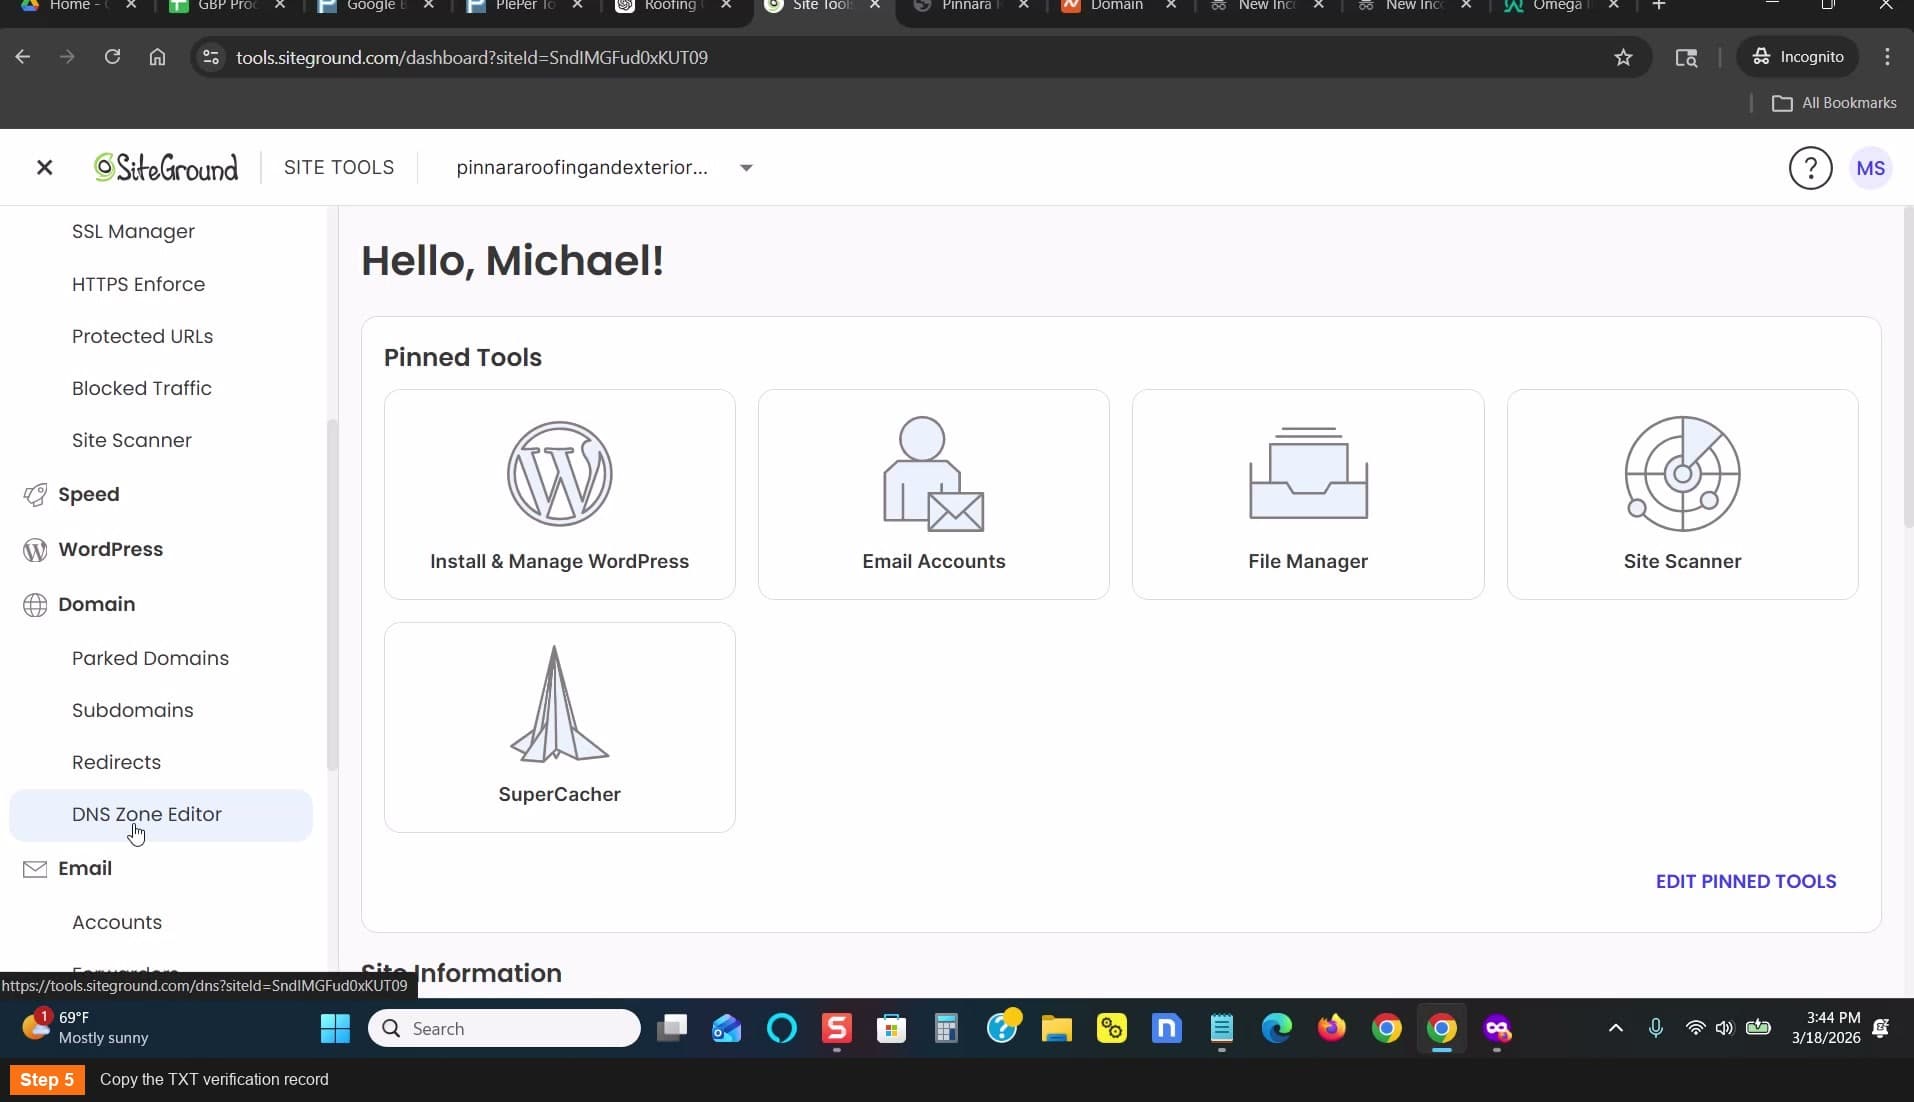Click the address bar URL
The width and height of the screenshot is (1914, 1102).
click(471, 57)
